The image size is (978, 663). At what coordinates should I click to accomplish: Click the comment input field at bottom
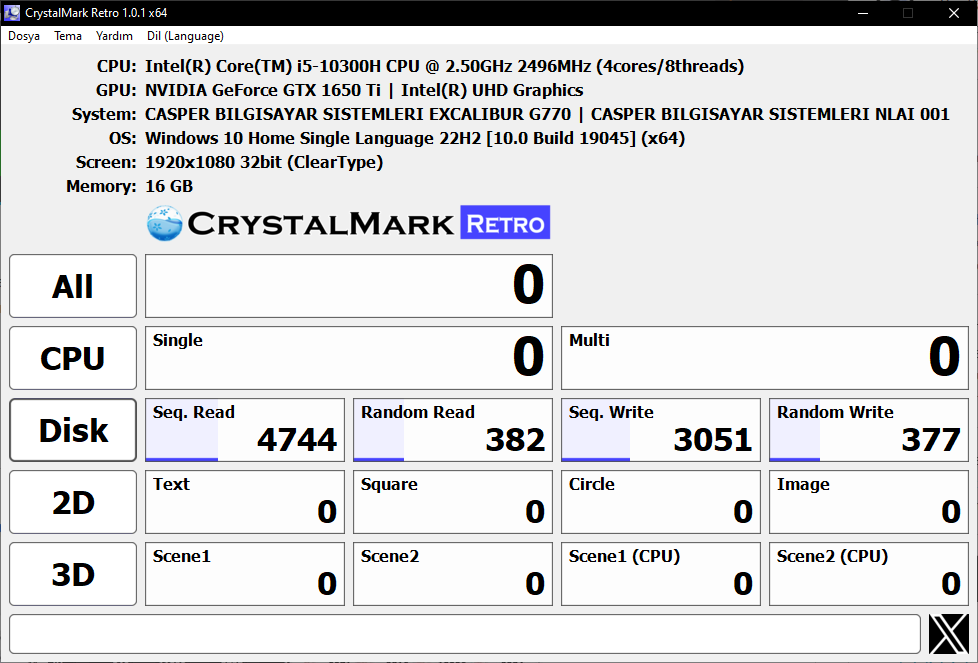point(465,634)
